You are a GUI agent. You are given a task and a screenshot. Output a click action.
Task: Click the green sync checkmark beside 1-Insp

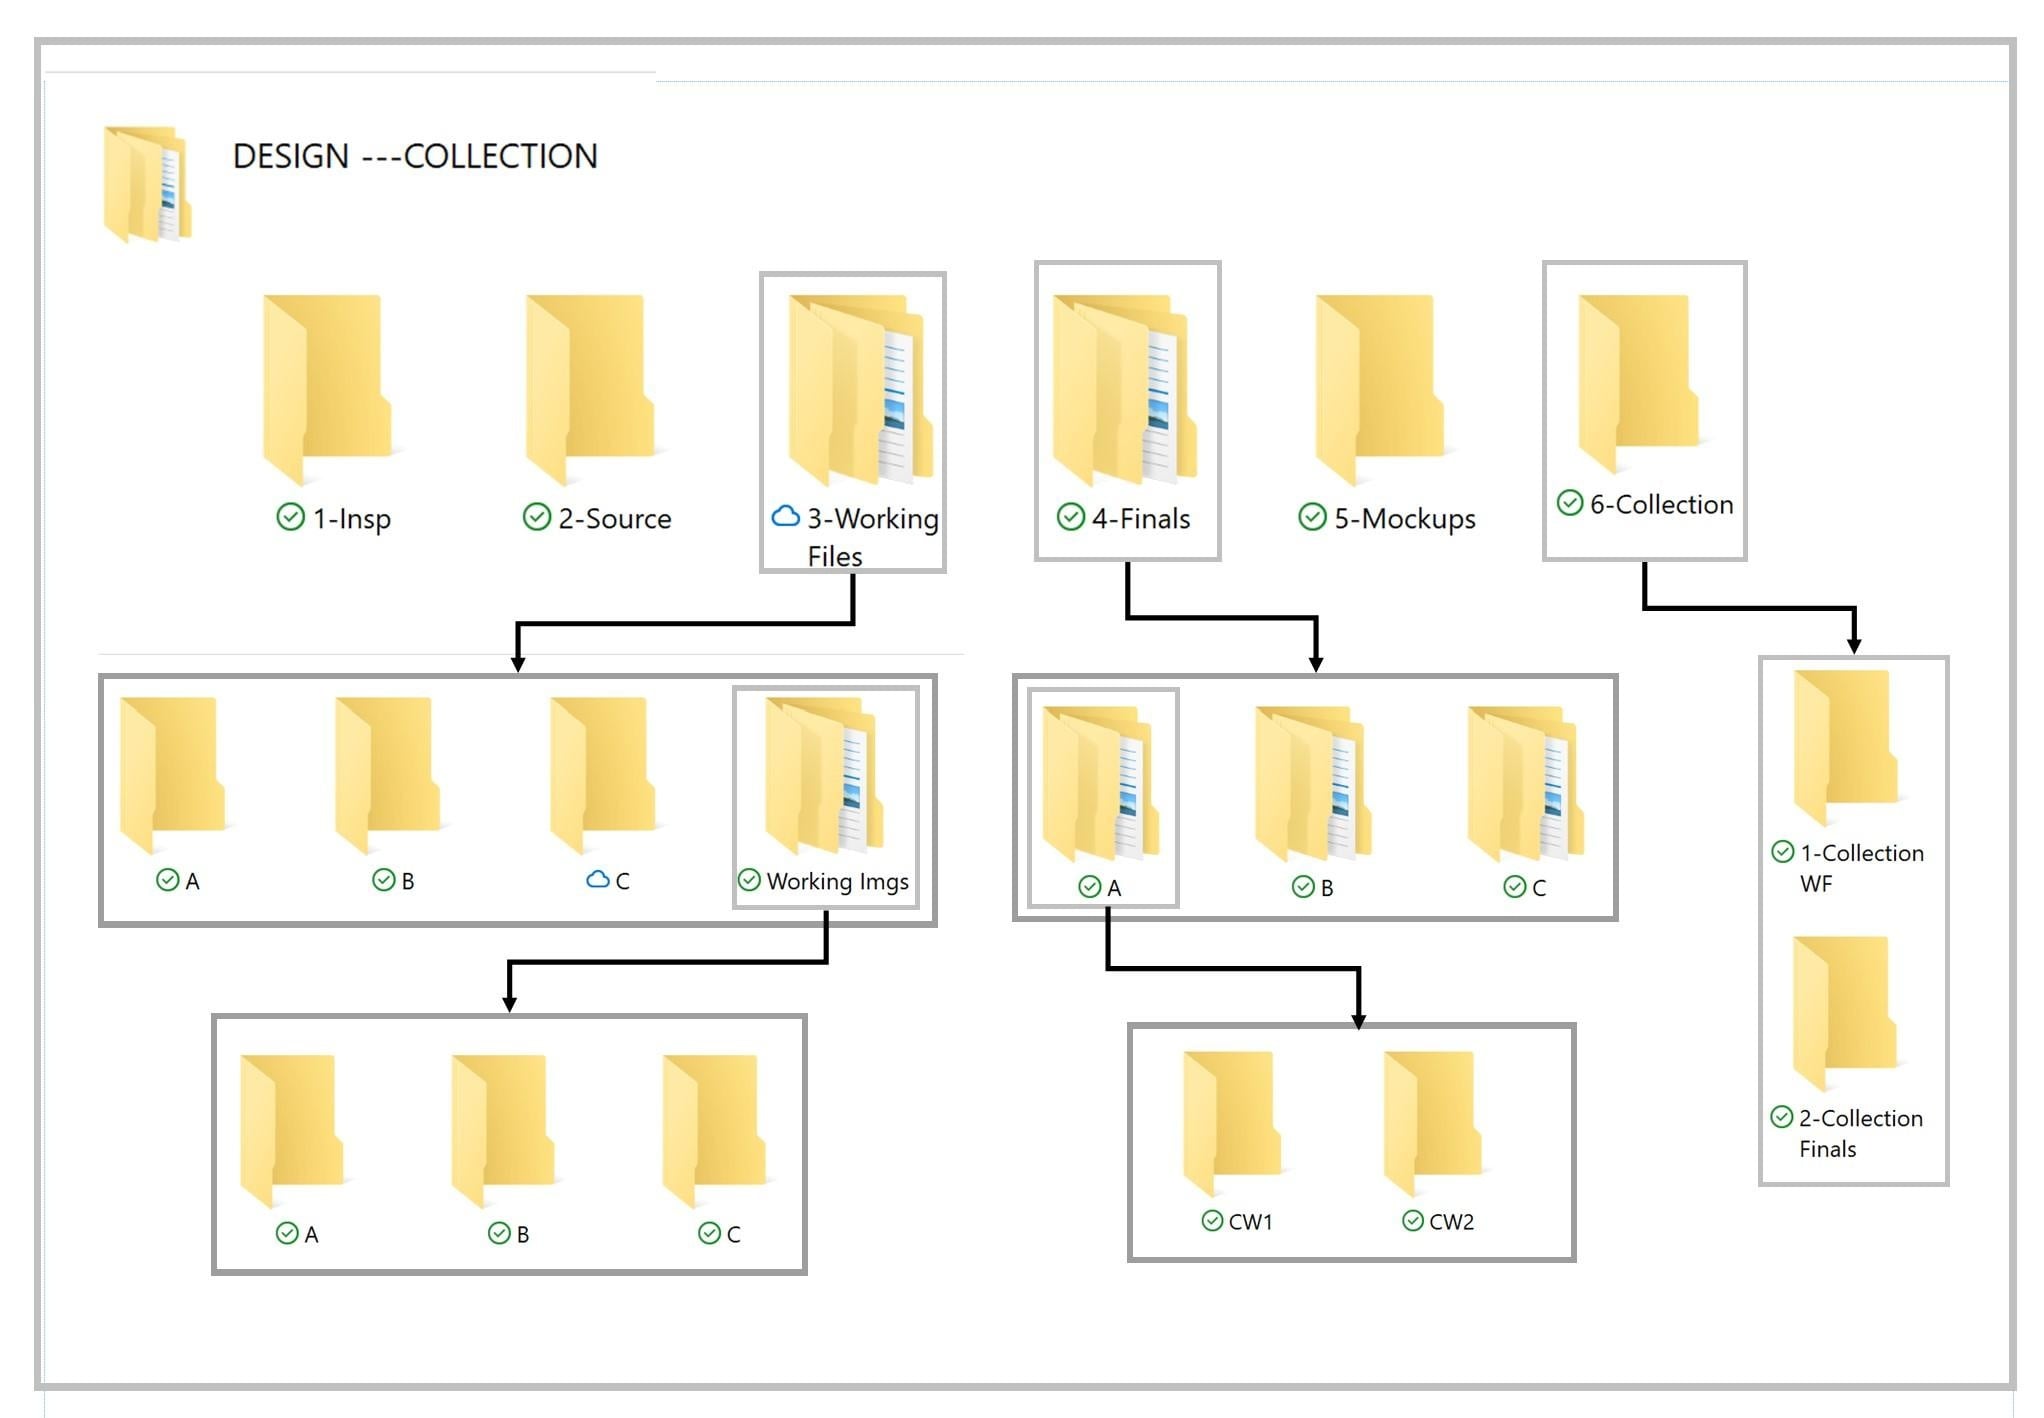(x=290, y=516)
